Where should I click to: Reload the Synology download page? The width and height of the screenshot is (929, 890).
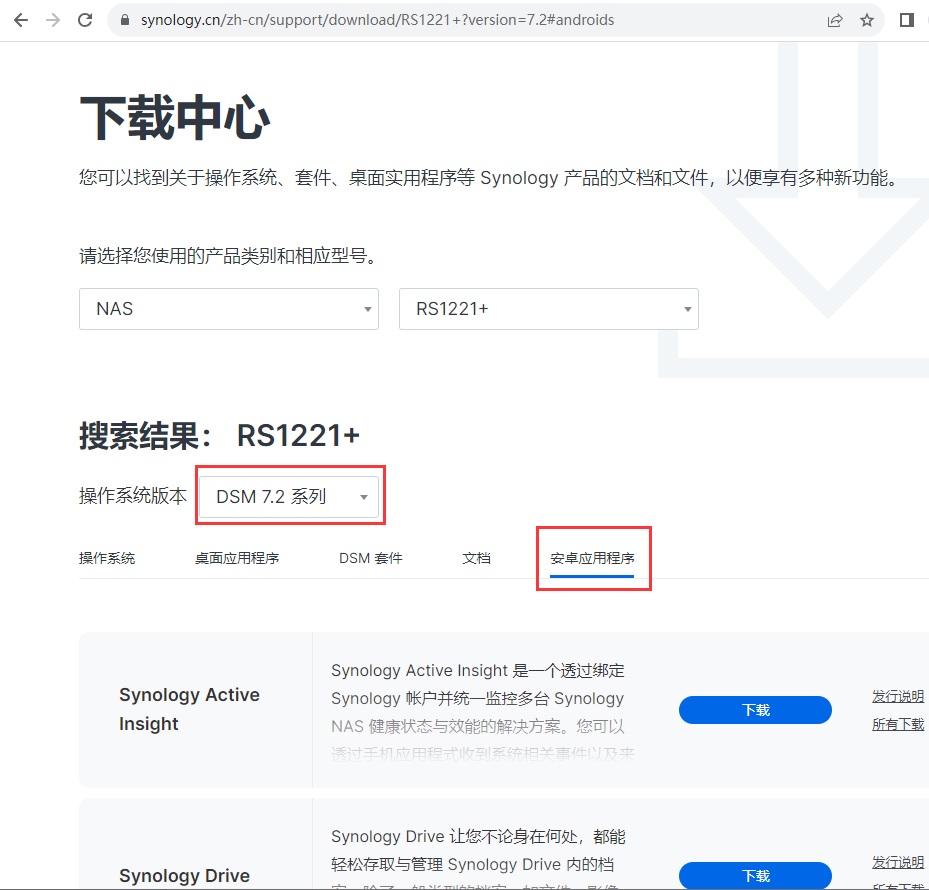coord(85,20)
